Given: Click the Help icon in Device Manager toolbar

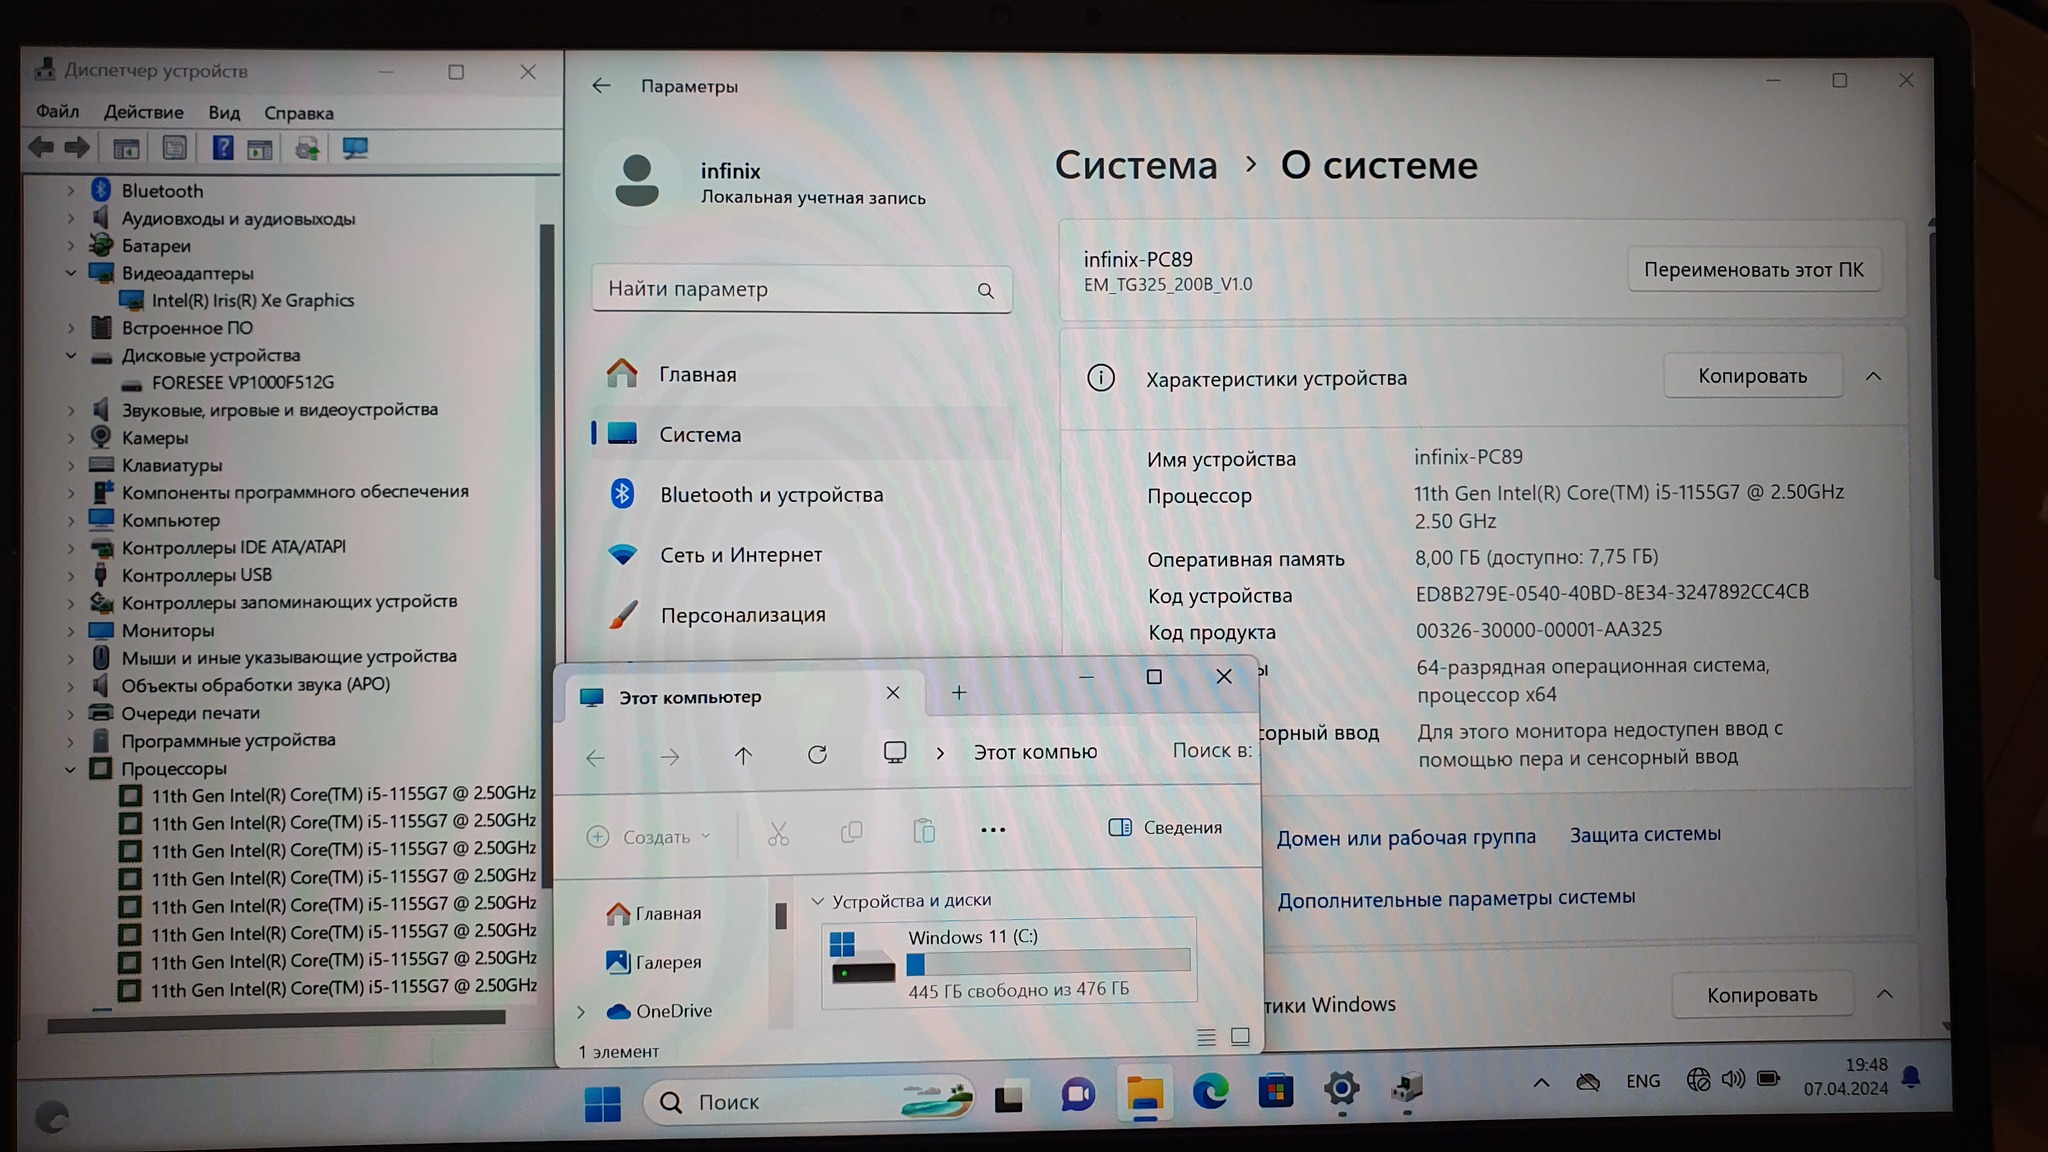Looking at the screenshot, I should click(x=223, y=149).
